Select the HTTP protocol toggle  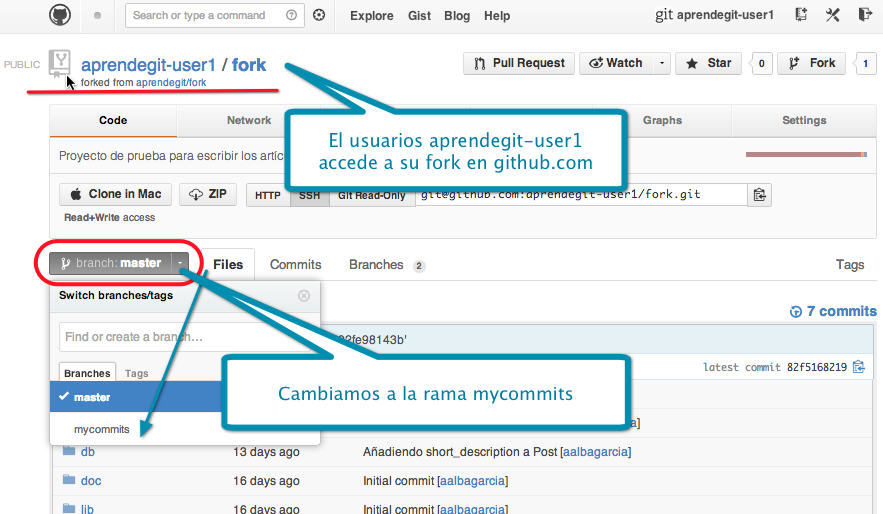(268, 195)
